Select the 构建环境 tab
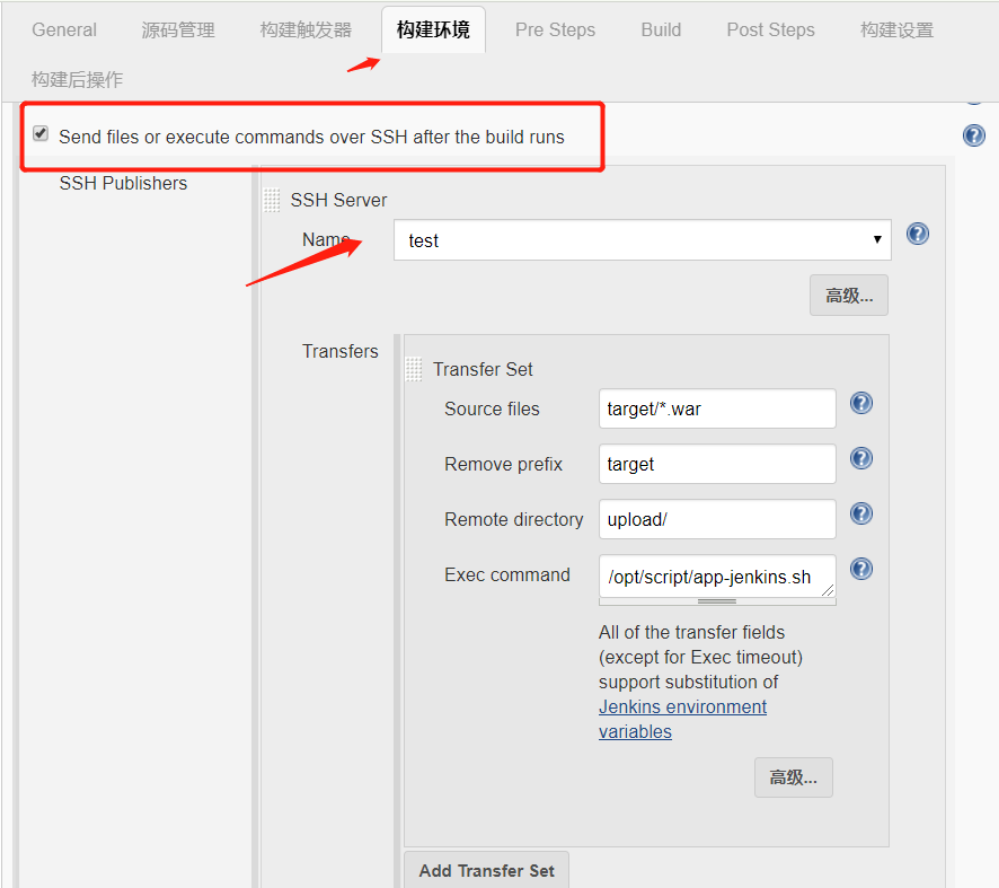This screenshot has height=888, width=999. [433, 30]
